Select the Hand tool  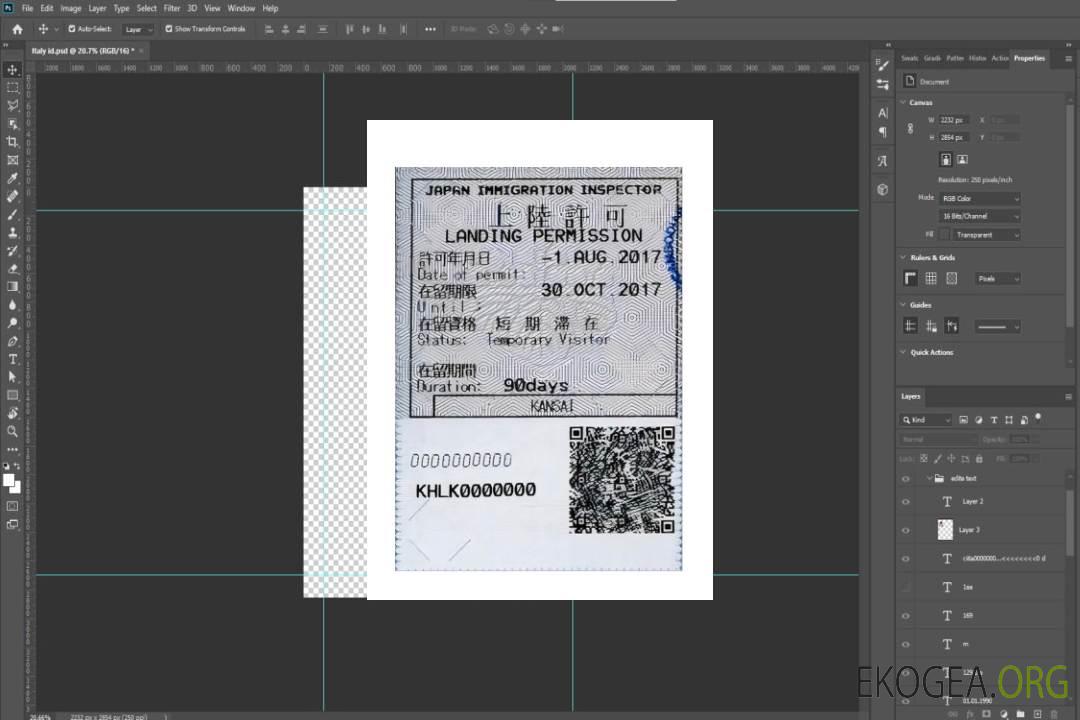12,413
